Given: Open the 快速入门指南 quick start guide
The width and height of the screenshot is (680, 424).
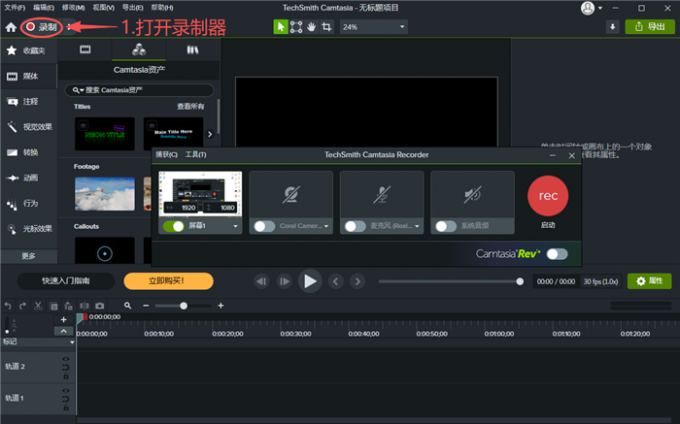Looking at the screenshot, I should (x=66, y=281).
